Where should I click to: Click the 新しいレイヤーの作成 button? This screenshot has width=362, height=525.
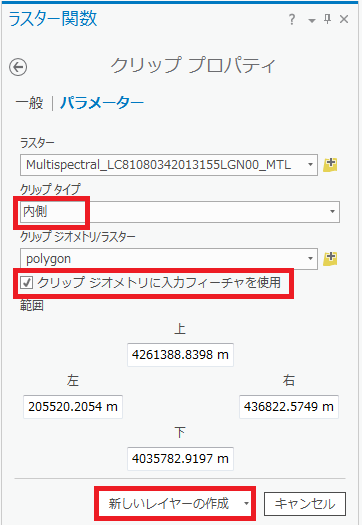click(169, 504)
